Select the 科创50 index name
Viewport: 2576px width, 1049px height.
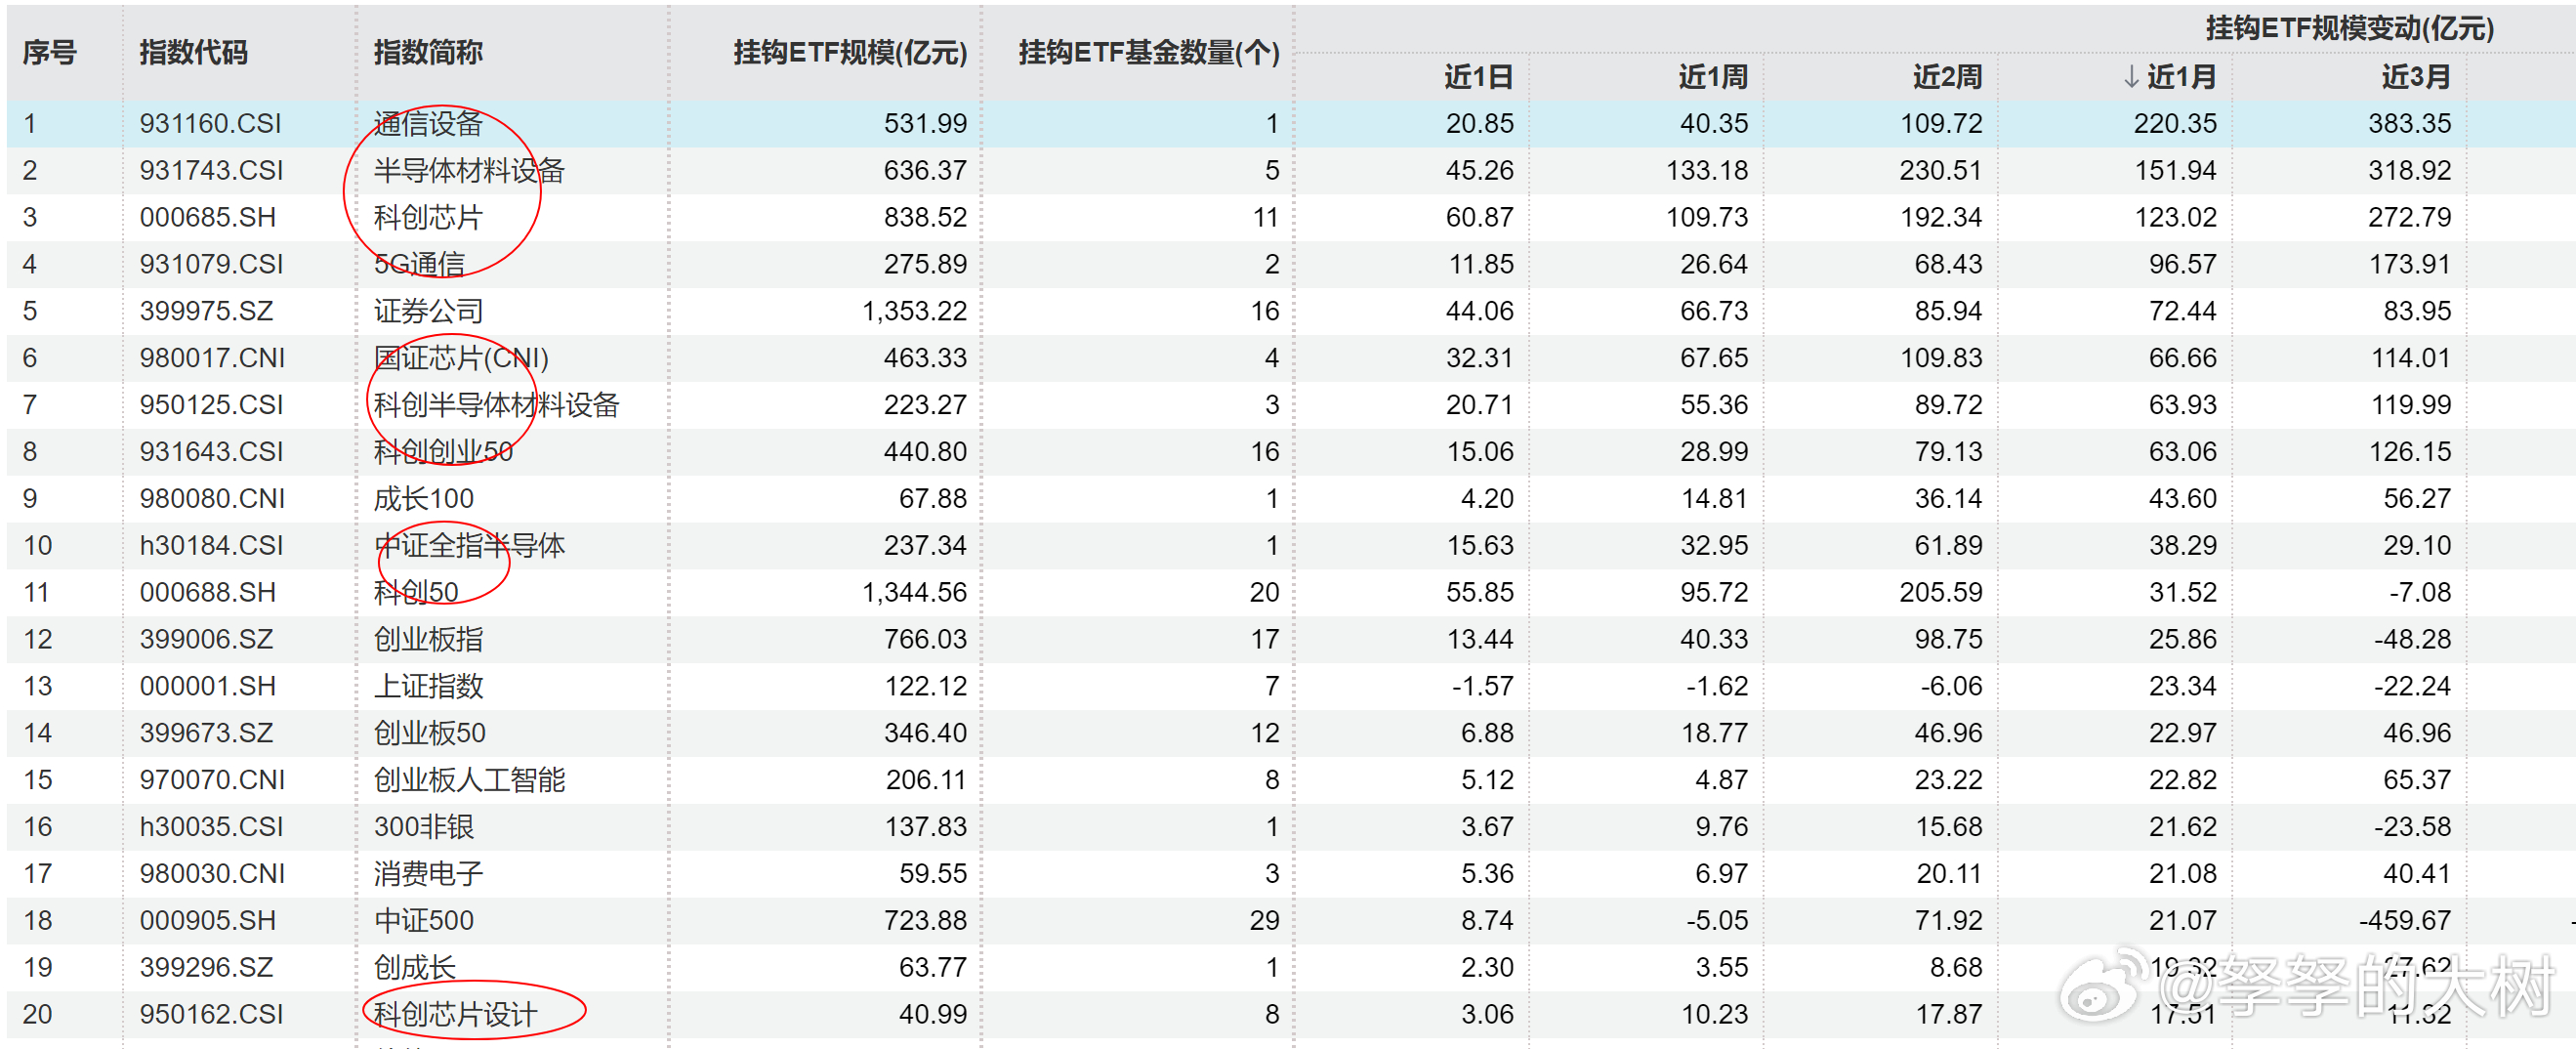tap(416, 592)
